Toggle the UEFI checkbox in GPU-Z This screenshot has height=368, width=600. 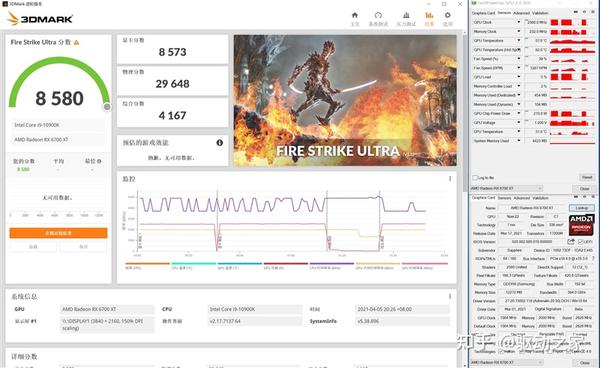click(x=580, y=242)
